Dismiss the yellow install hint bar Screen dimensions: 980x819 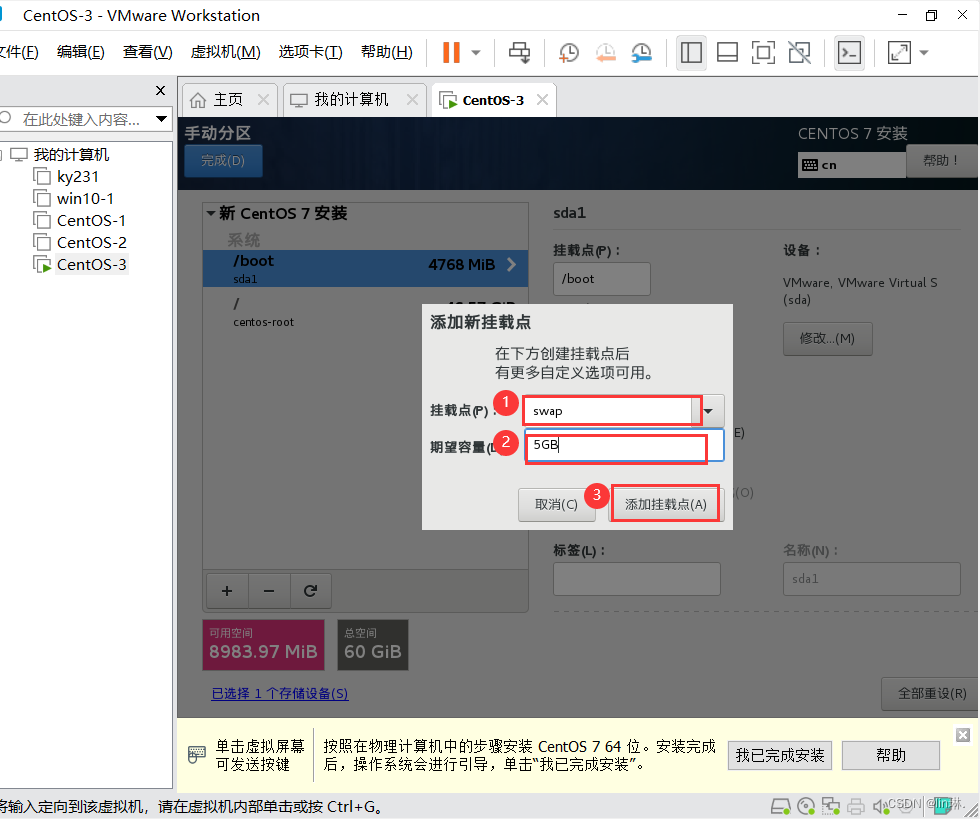pyautogui.click(x=963, y=735)
